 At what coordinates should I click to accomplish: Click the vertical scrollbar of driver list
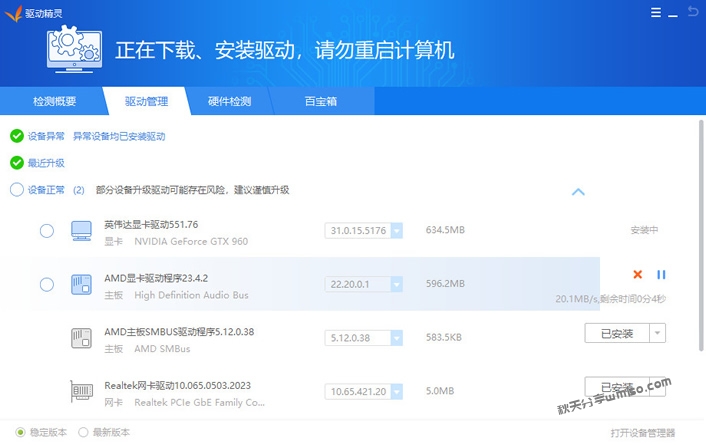(x=701, y=235)
